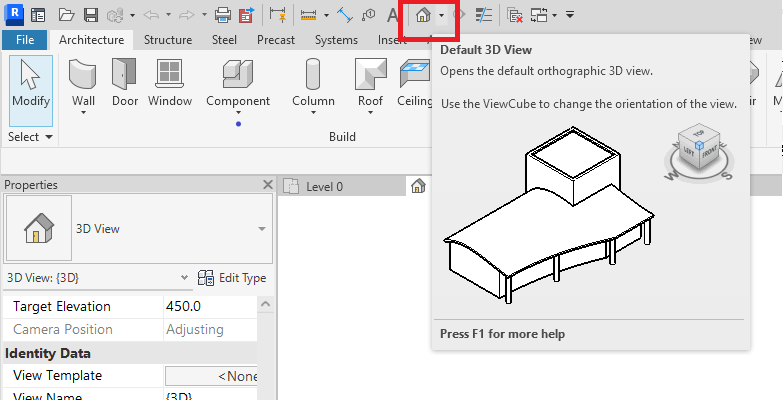The height and width of the screenshot is (400, 783).
Task: Select the Modify arrow tool
Action: coord(31,91)
